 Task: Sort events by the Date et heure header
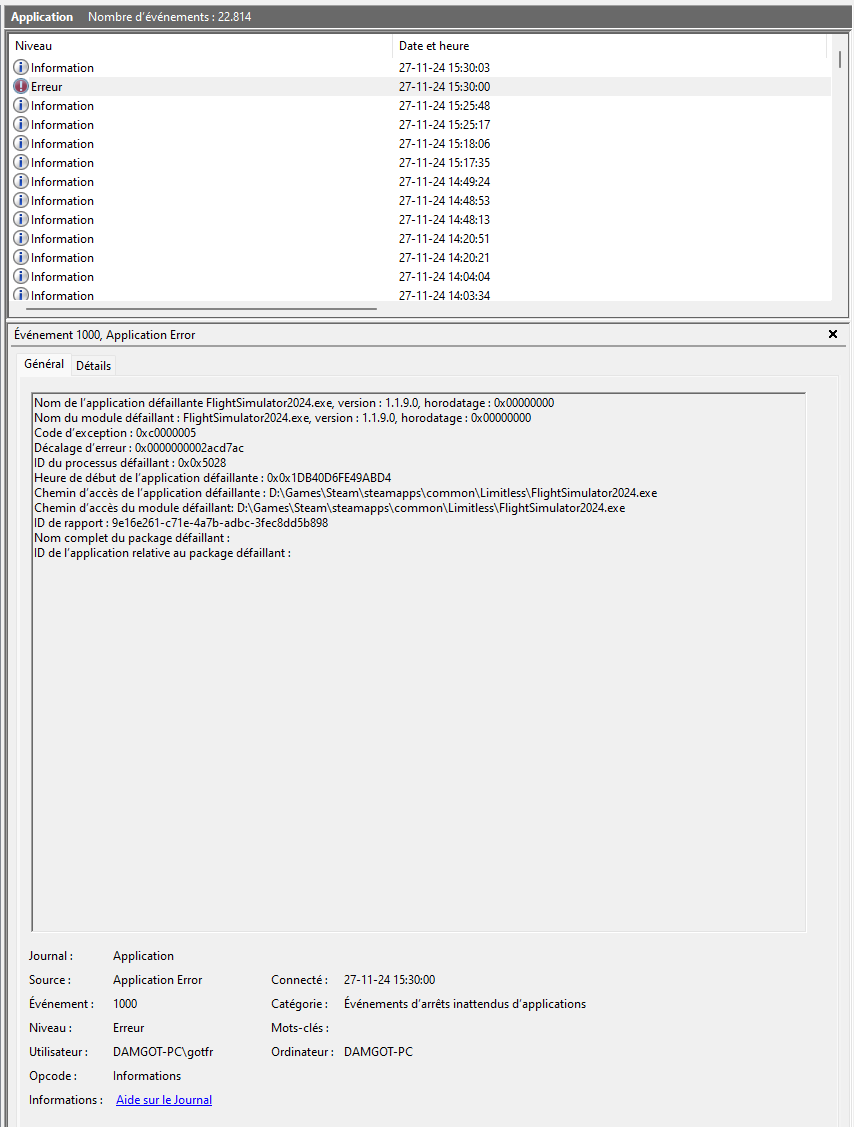pos(610,46)
